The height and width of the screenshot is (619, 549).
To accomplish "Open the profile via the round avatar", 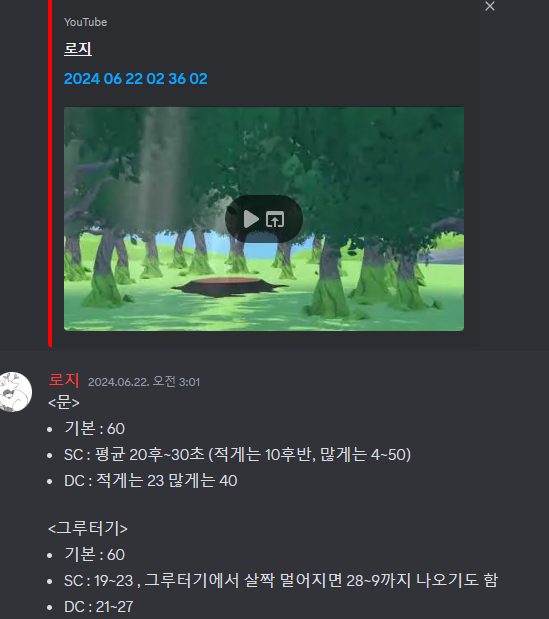I will click(15, 392).
